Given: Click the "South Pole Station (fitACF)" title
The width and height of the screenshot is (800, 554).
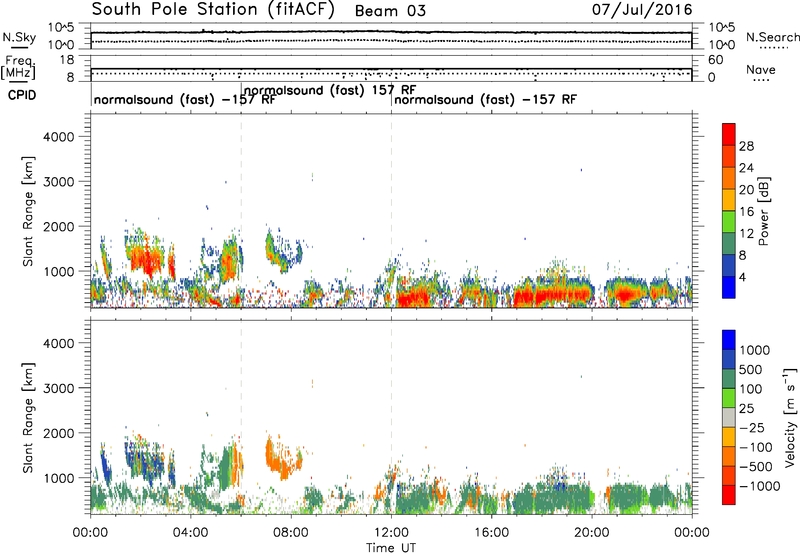Looking at the screenshot, I should [213, 10].
